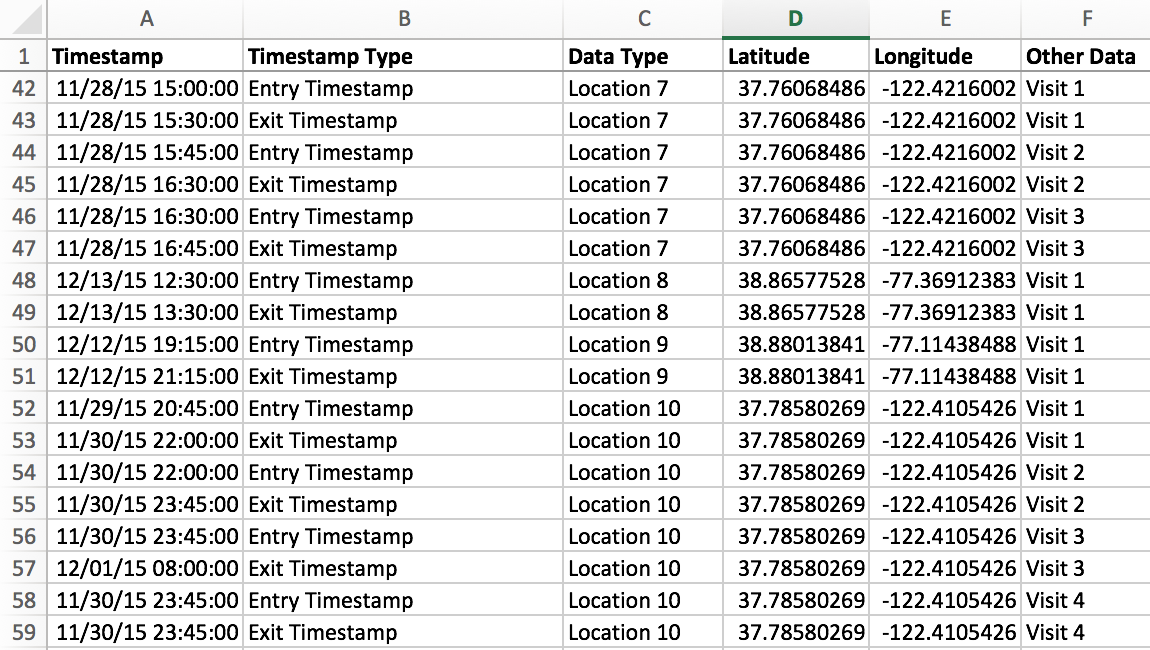Select cell with 11/28/15 15:45:00
Viewport: 1150px width, 650px height.
pyautogui.click(x=145, y=152)
